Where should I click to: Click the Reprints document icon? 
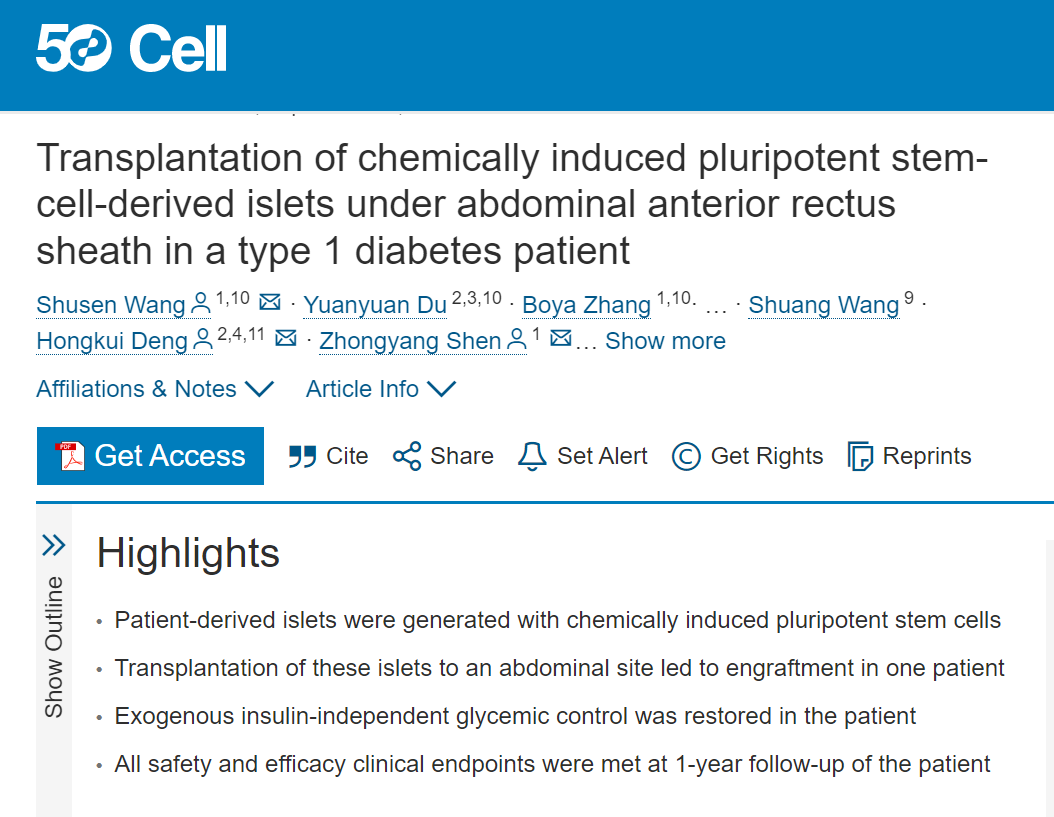click(x=860, y=457)
